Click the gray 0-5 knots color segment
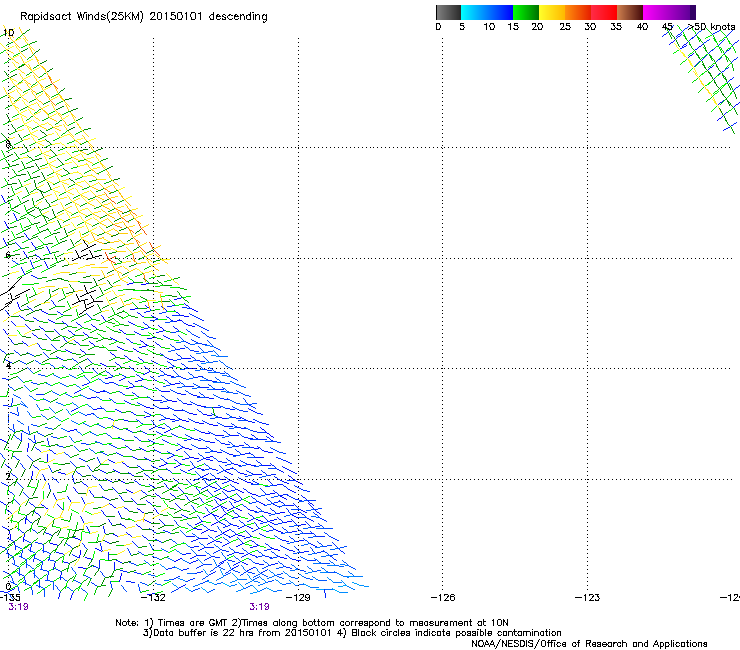The image size is (740, 650). coord(448,12)
